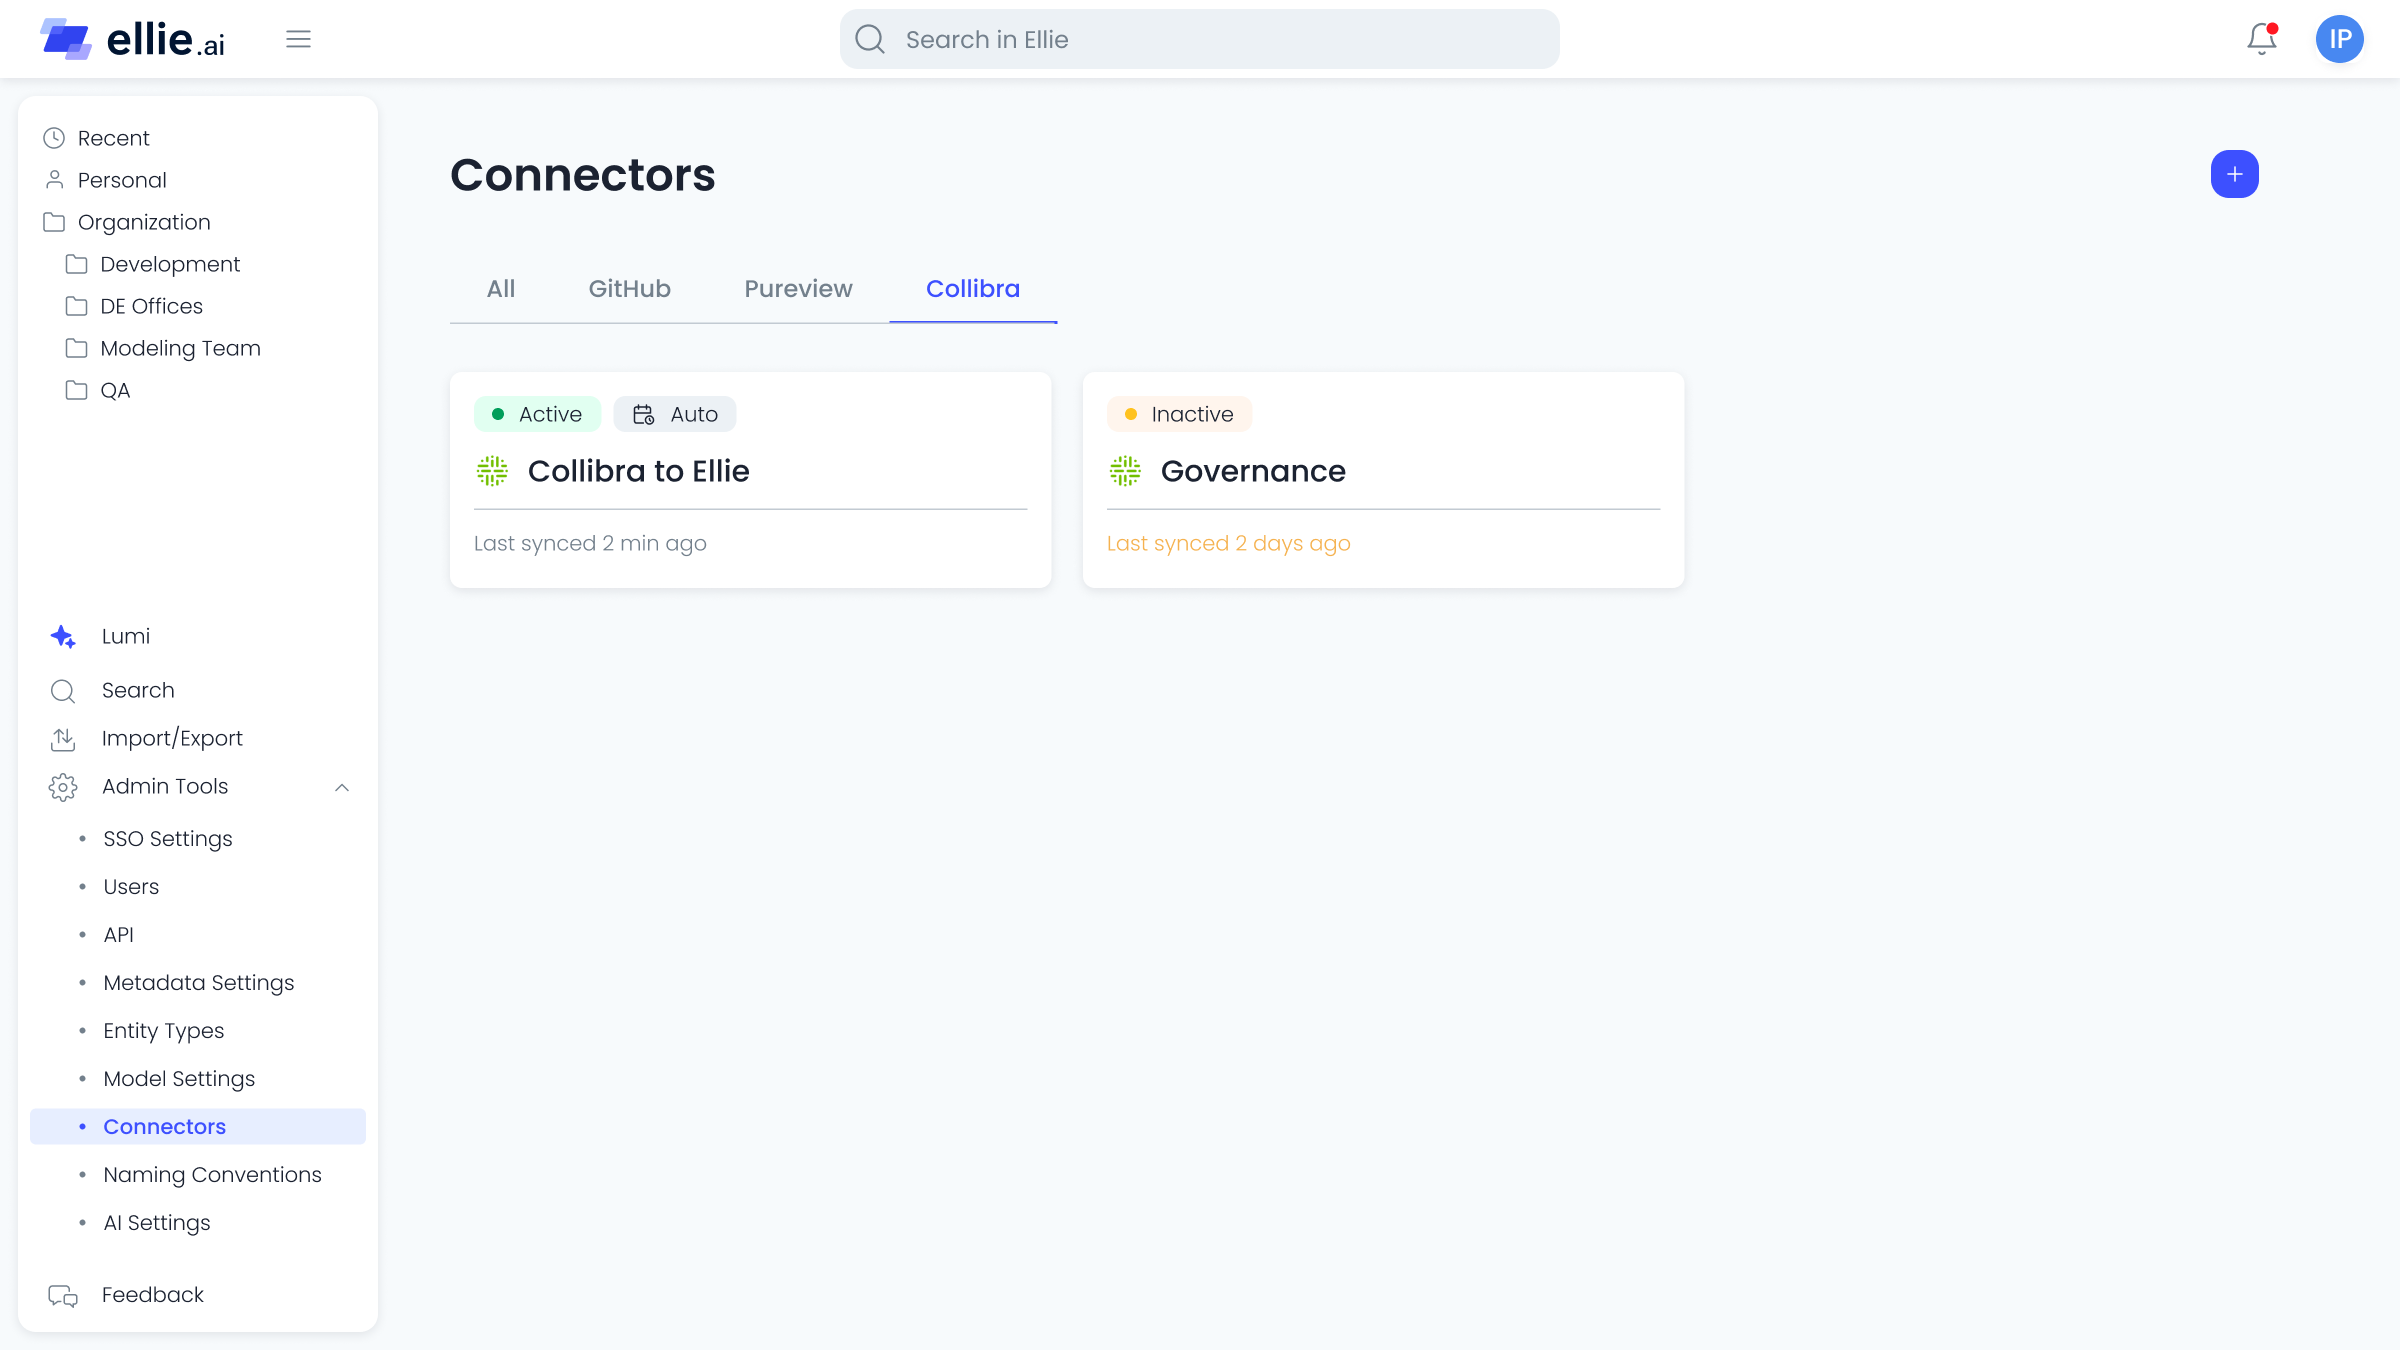Go to SSO Settings

[168, 839]
